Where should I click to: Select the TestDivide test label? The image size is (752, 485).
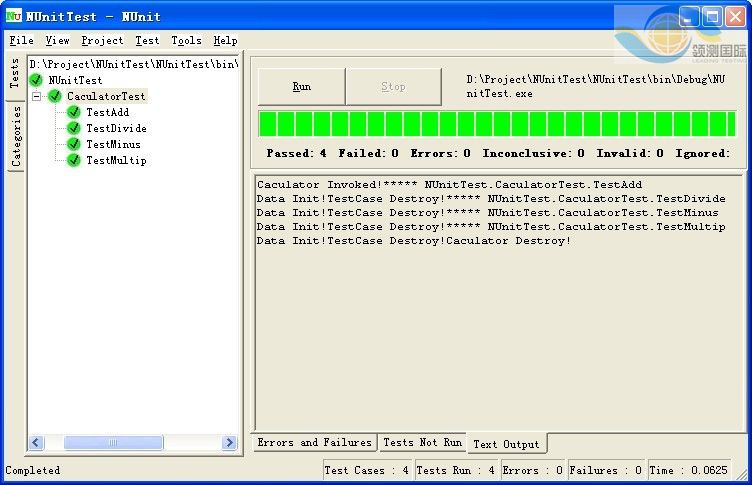click(117, 128)
